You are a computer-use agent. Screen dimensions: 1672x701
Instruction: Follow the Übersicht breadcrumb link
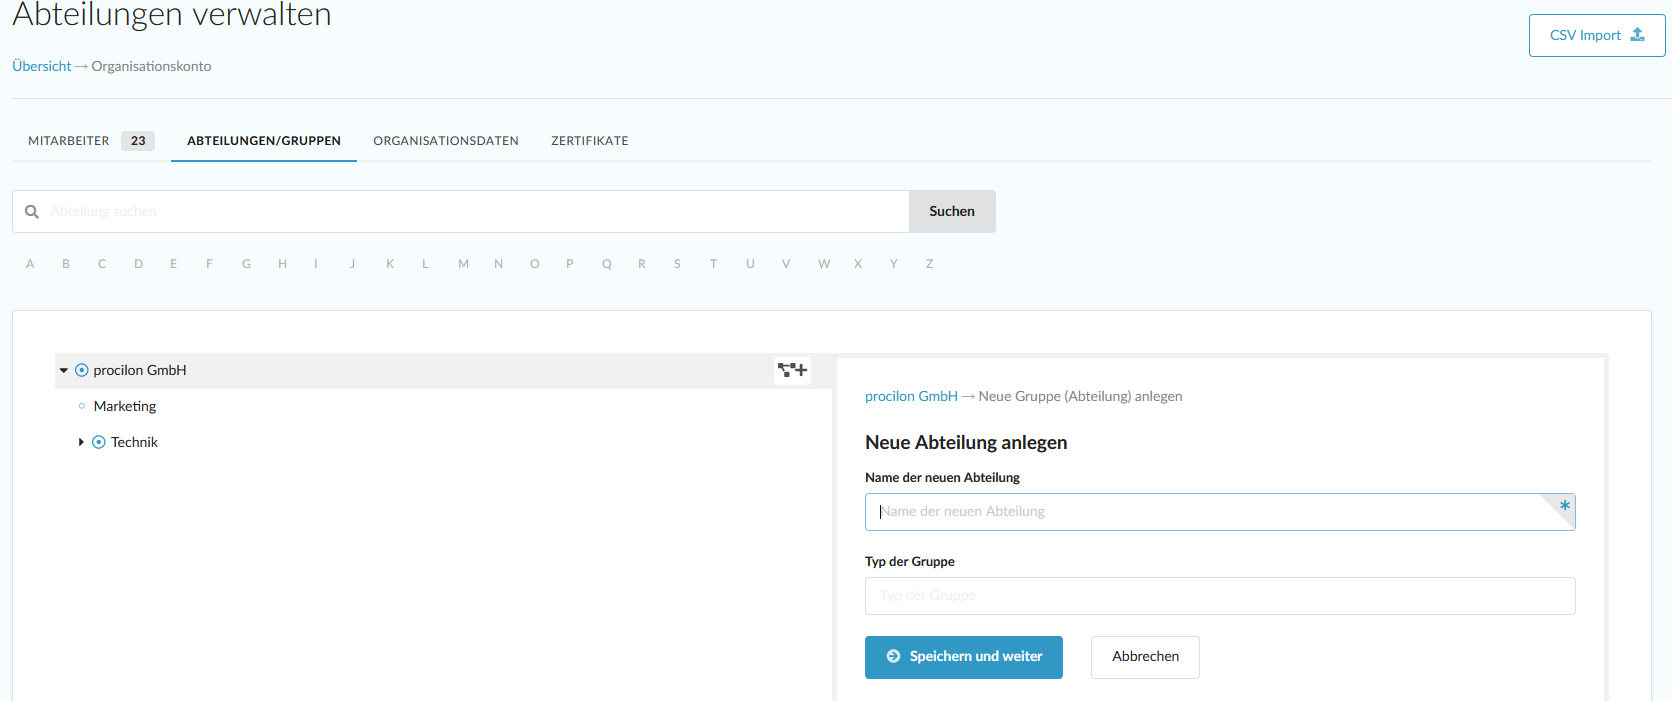point(42,66)
